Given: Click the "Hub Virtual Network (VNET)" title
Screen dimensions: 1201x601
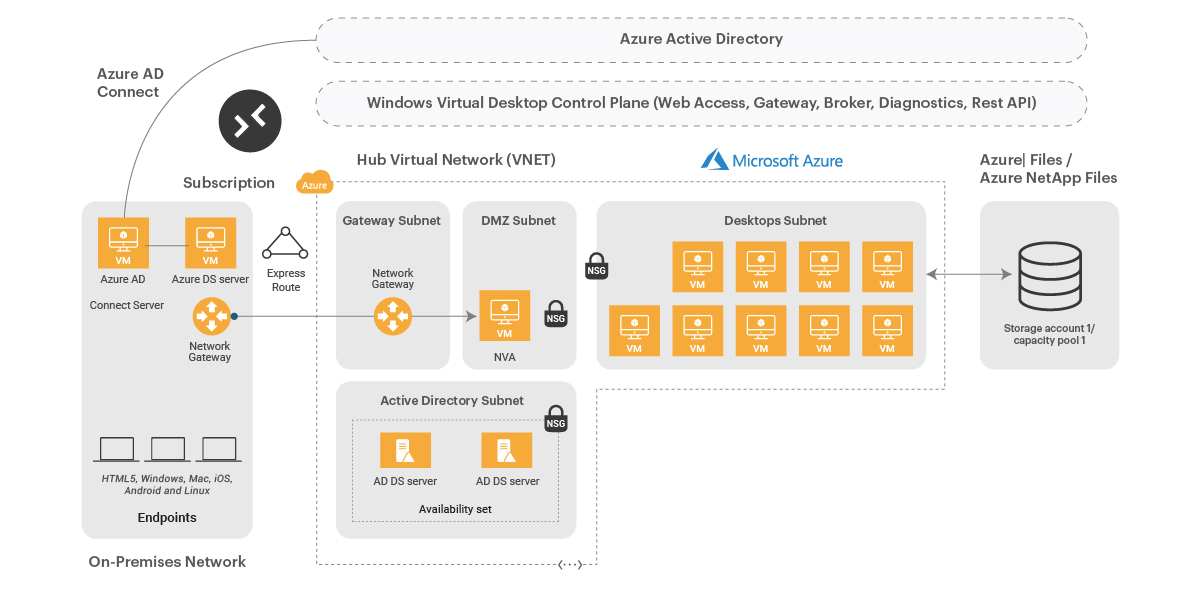Looking at the screenshot, I should (456, 160).
